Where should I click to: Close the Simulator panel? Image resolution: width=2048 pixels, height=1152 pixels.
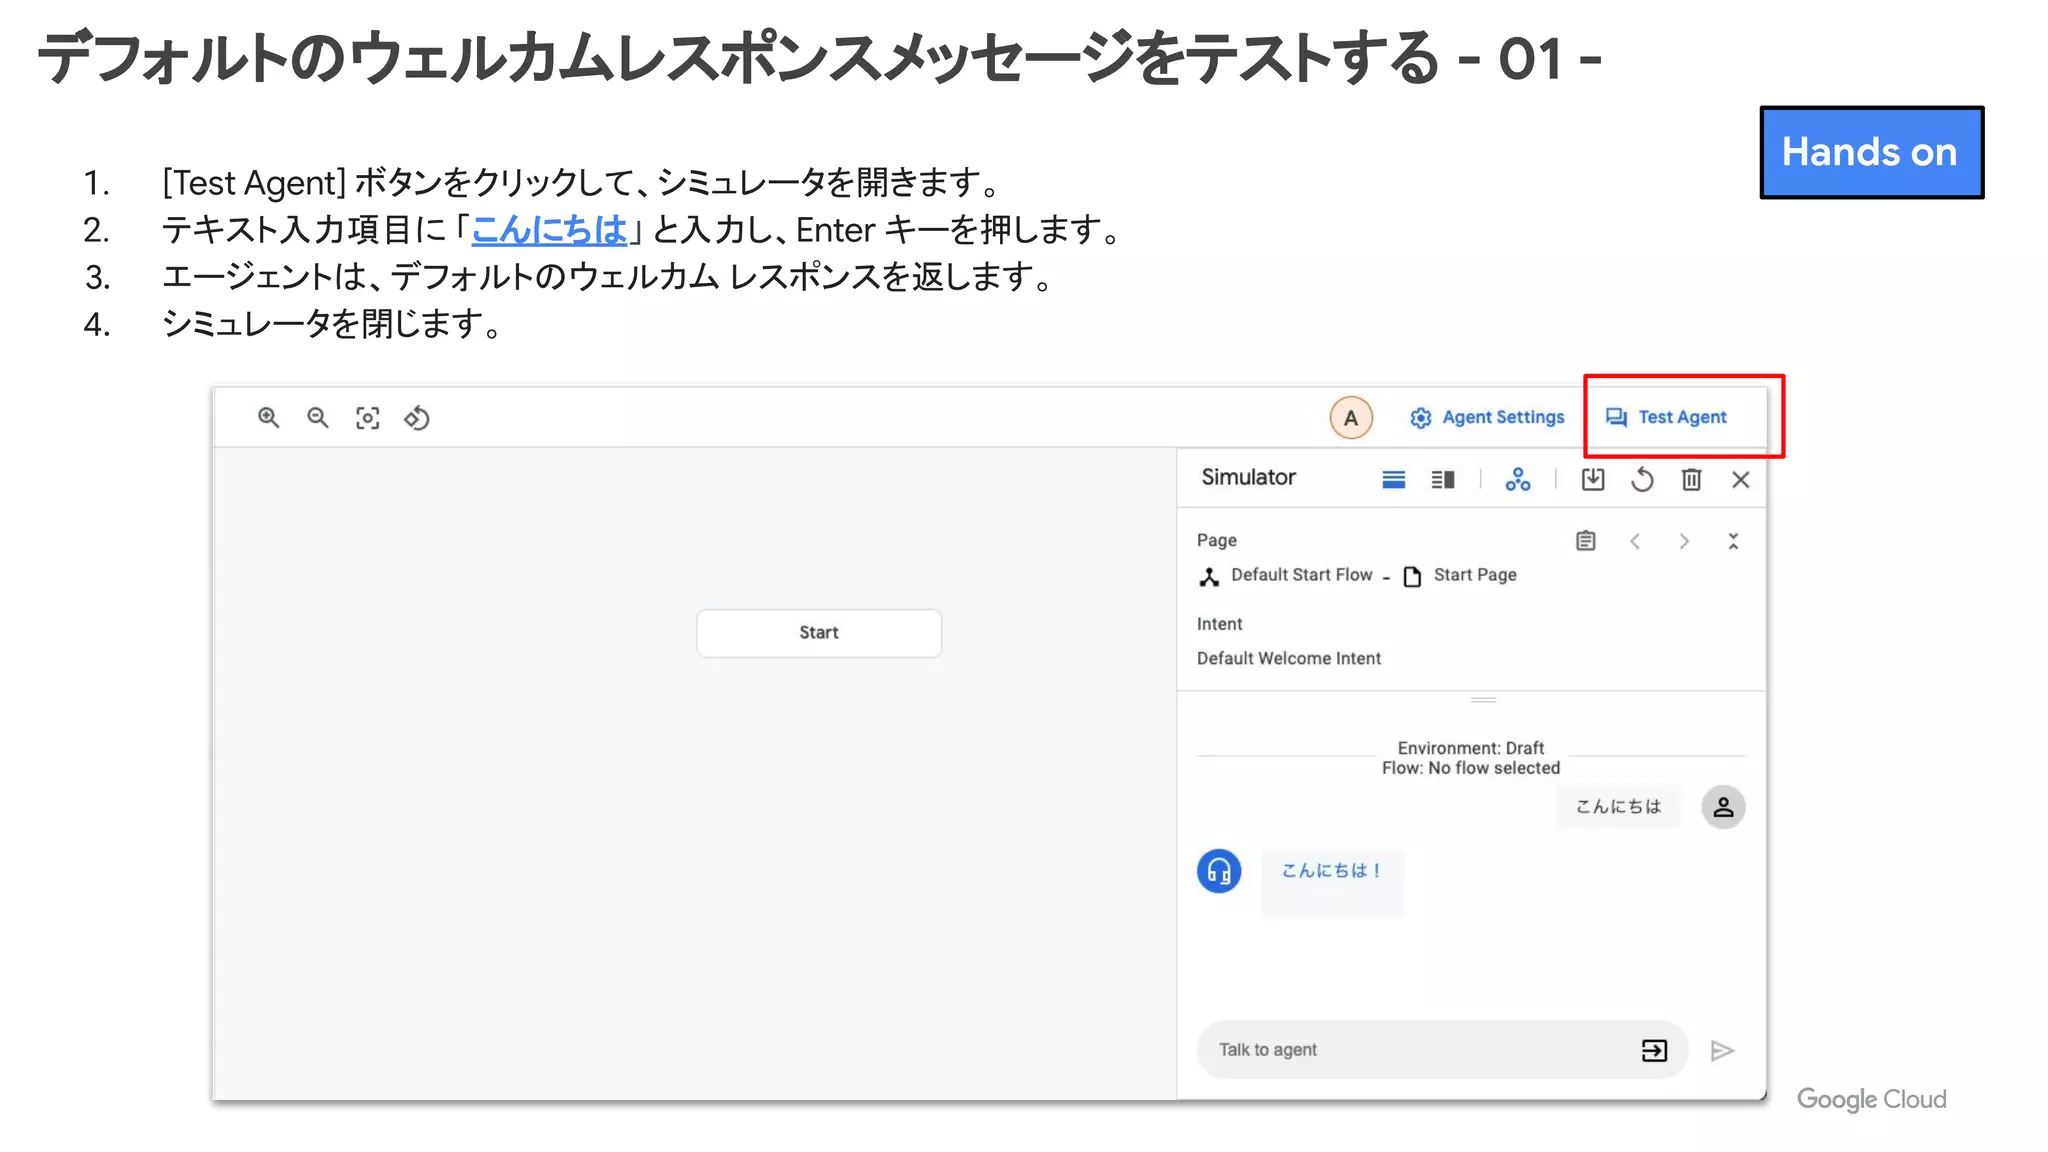pyautogui.click(x=1740, y=480)
